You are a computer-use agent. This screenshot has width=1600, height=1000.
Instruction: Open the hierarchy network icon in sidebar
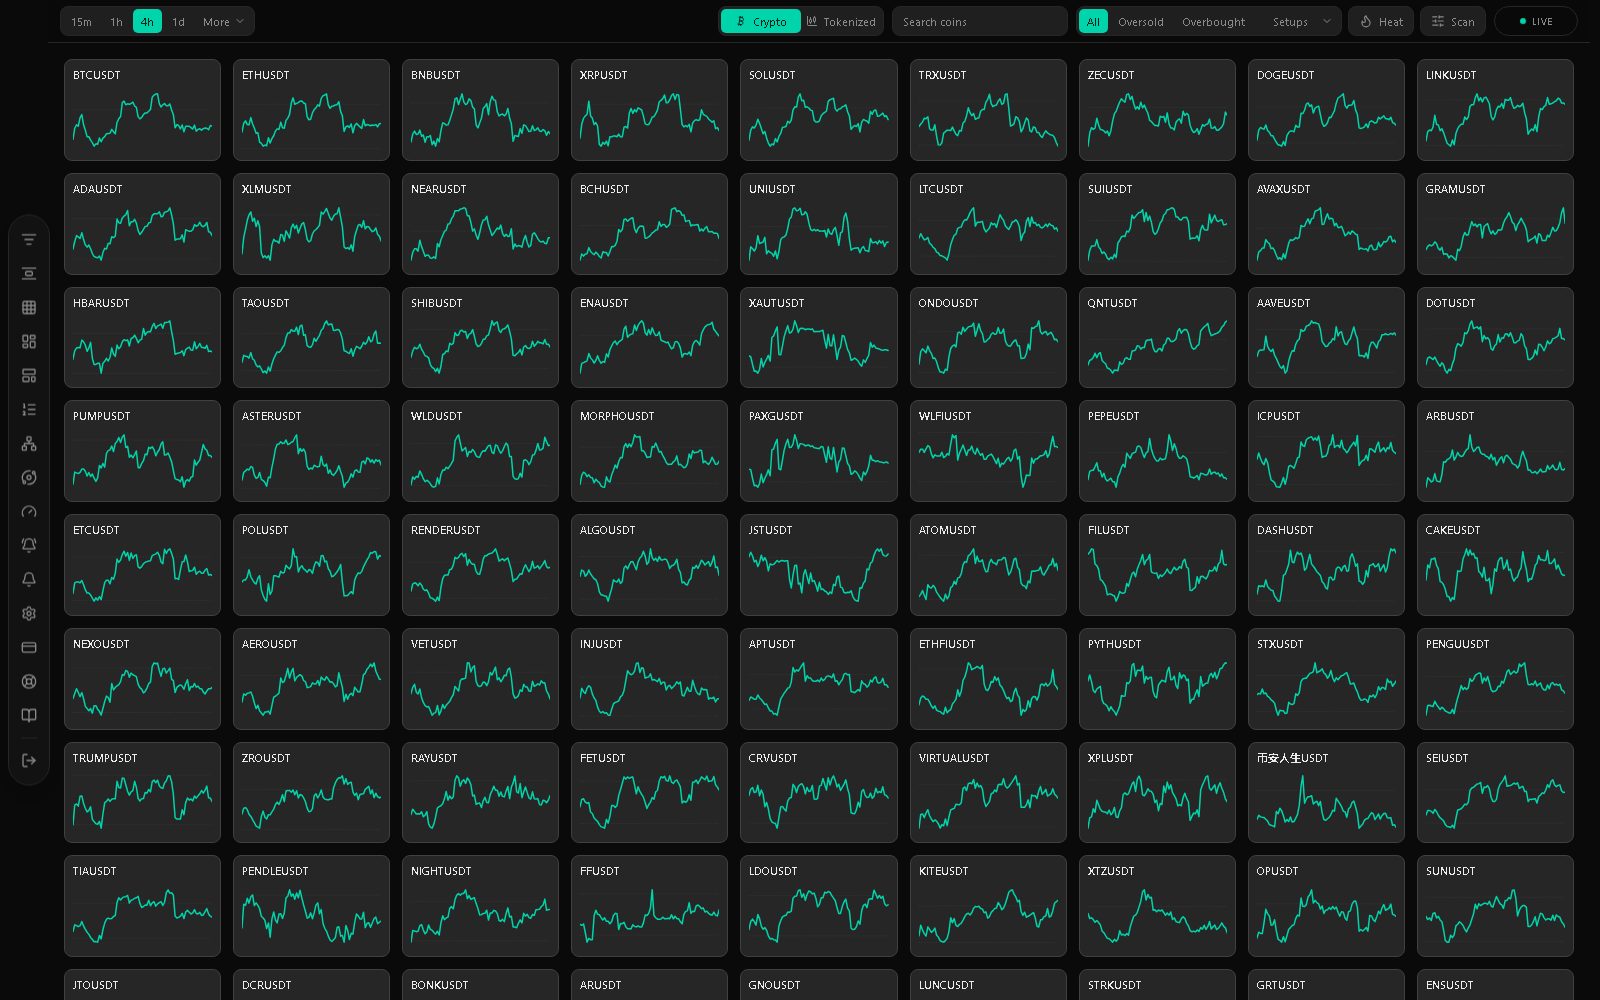click(x=29, y=444)
